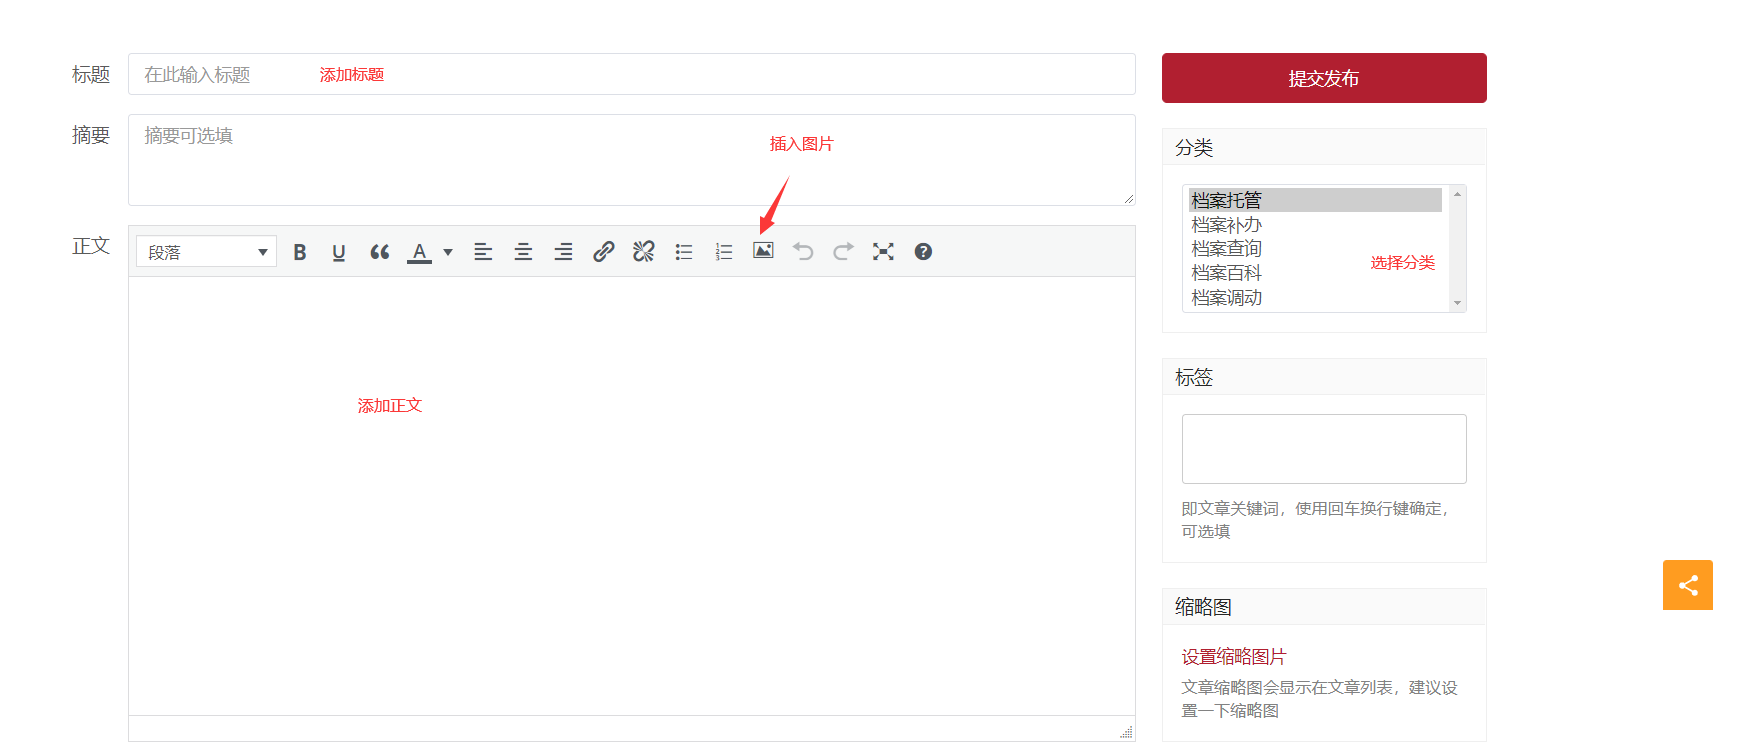Image resolution: width=1738 pixels, height=749 pixels.
Task: Click the insert image icon
Action: coord(763,251)
